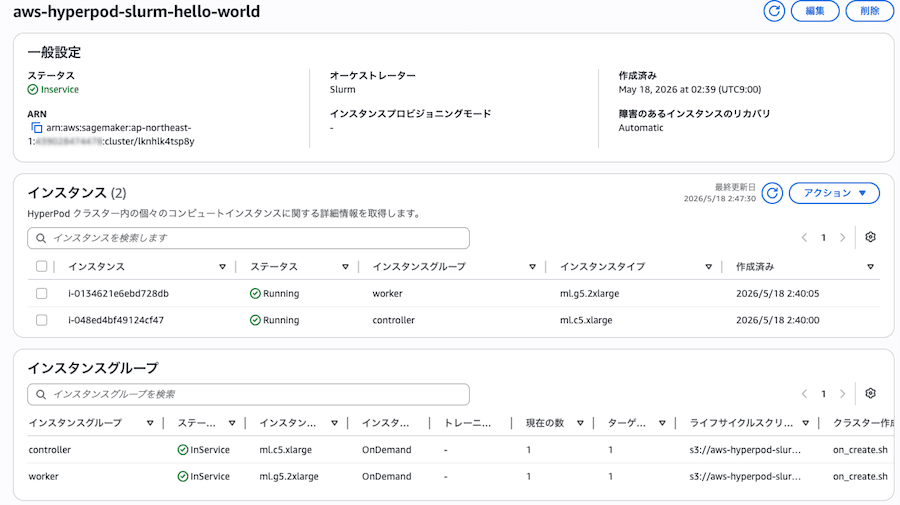900x505 pixels.
Task: Copy the cluster ARN
Action: [36, 128]
